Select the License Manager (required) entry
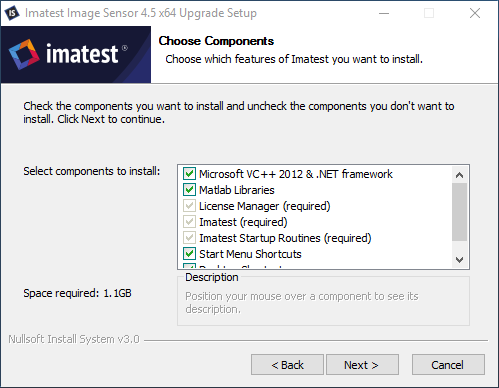The width and height of the screenshot is (499, 388). (x=265, y=206)
